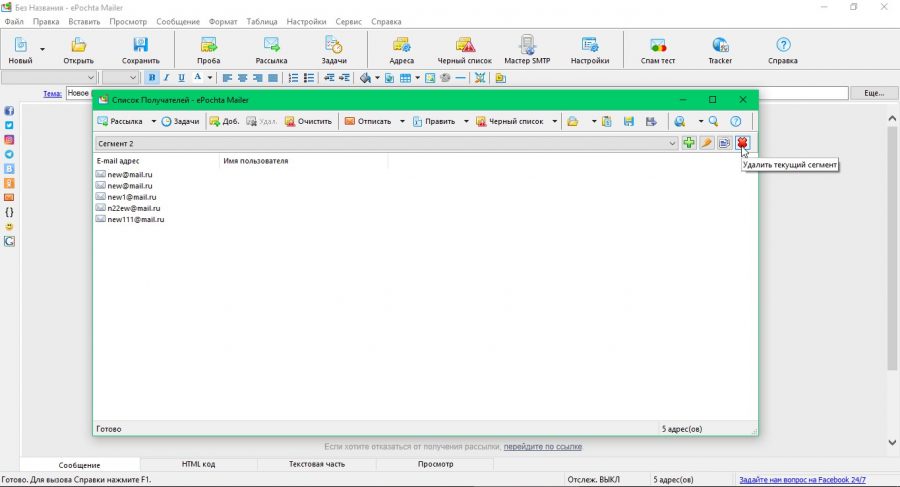Image resolution: width=900 pixels, height=487 pixels.
Task: Open the Адреса address book icon
Action: 401,50
